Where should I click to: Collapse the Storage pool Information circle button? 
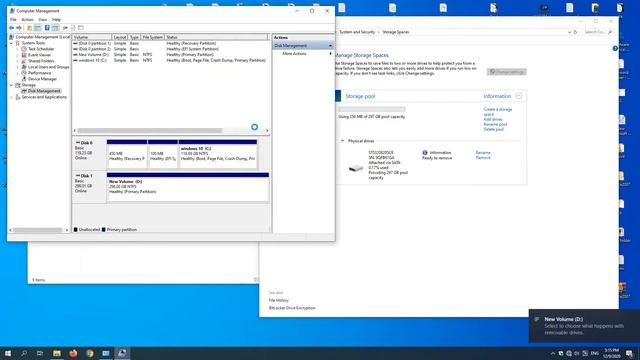pos(518,96)
